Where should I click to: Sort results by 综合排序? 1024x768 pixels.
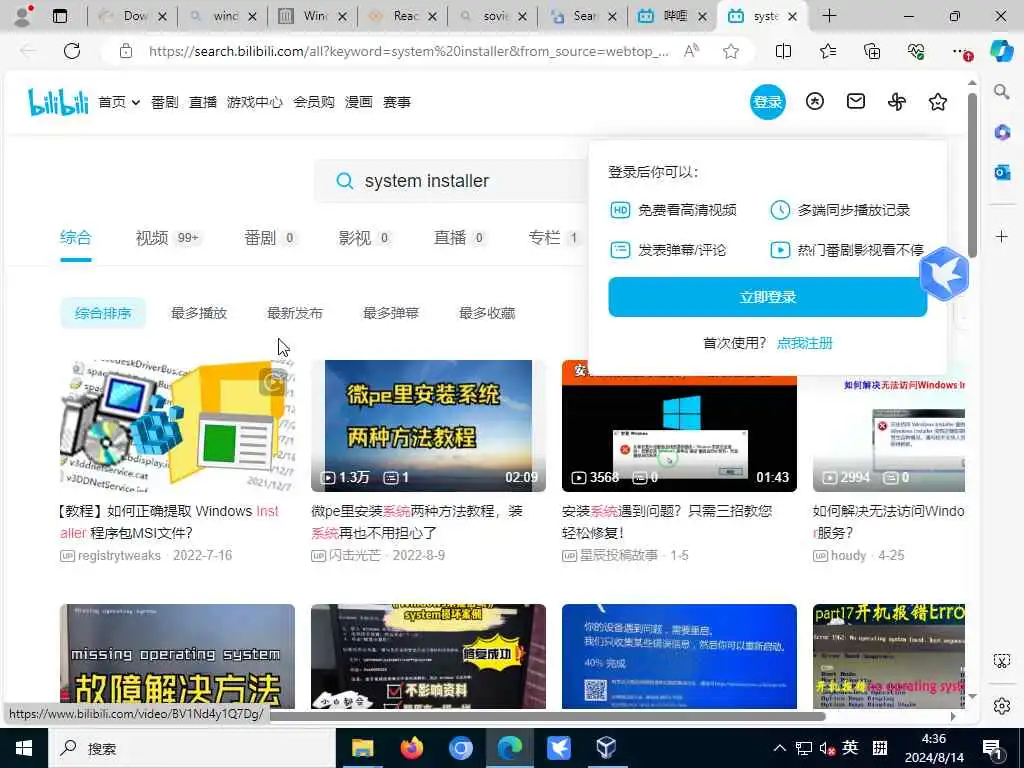pyautogui.click(x=103, y=313)
